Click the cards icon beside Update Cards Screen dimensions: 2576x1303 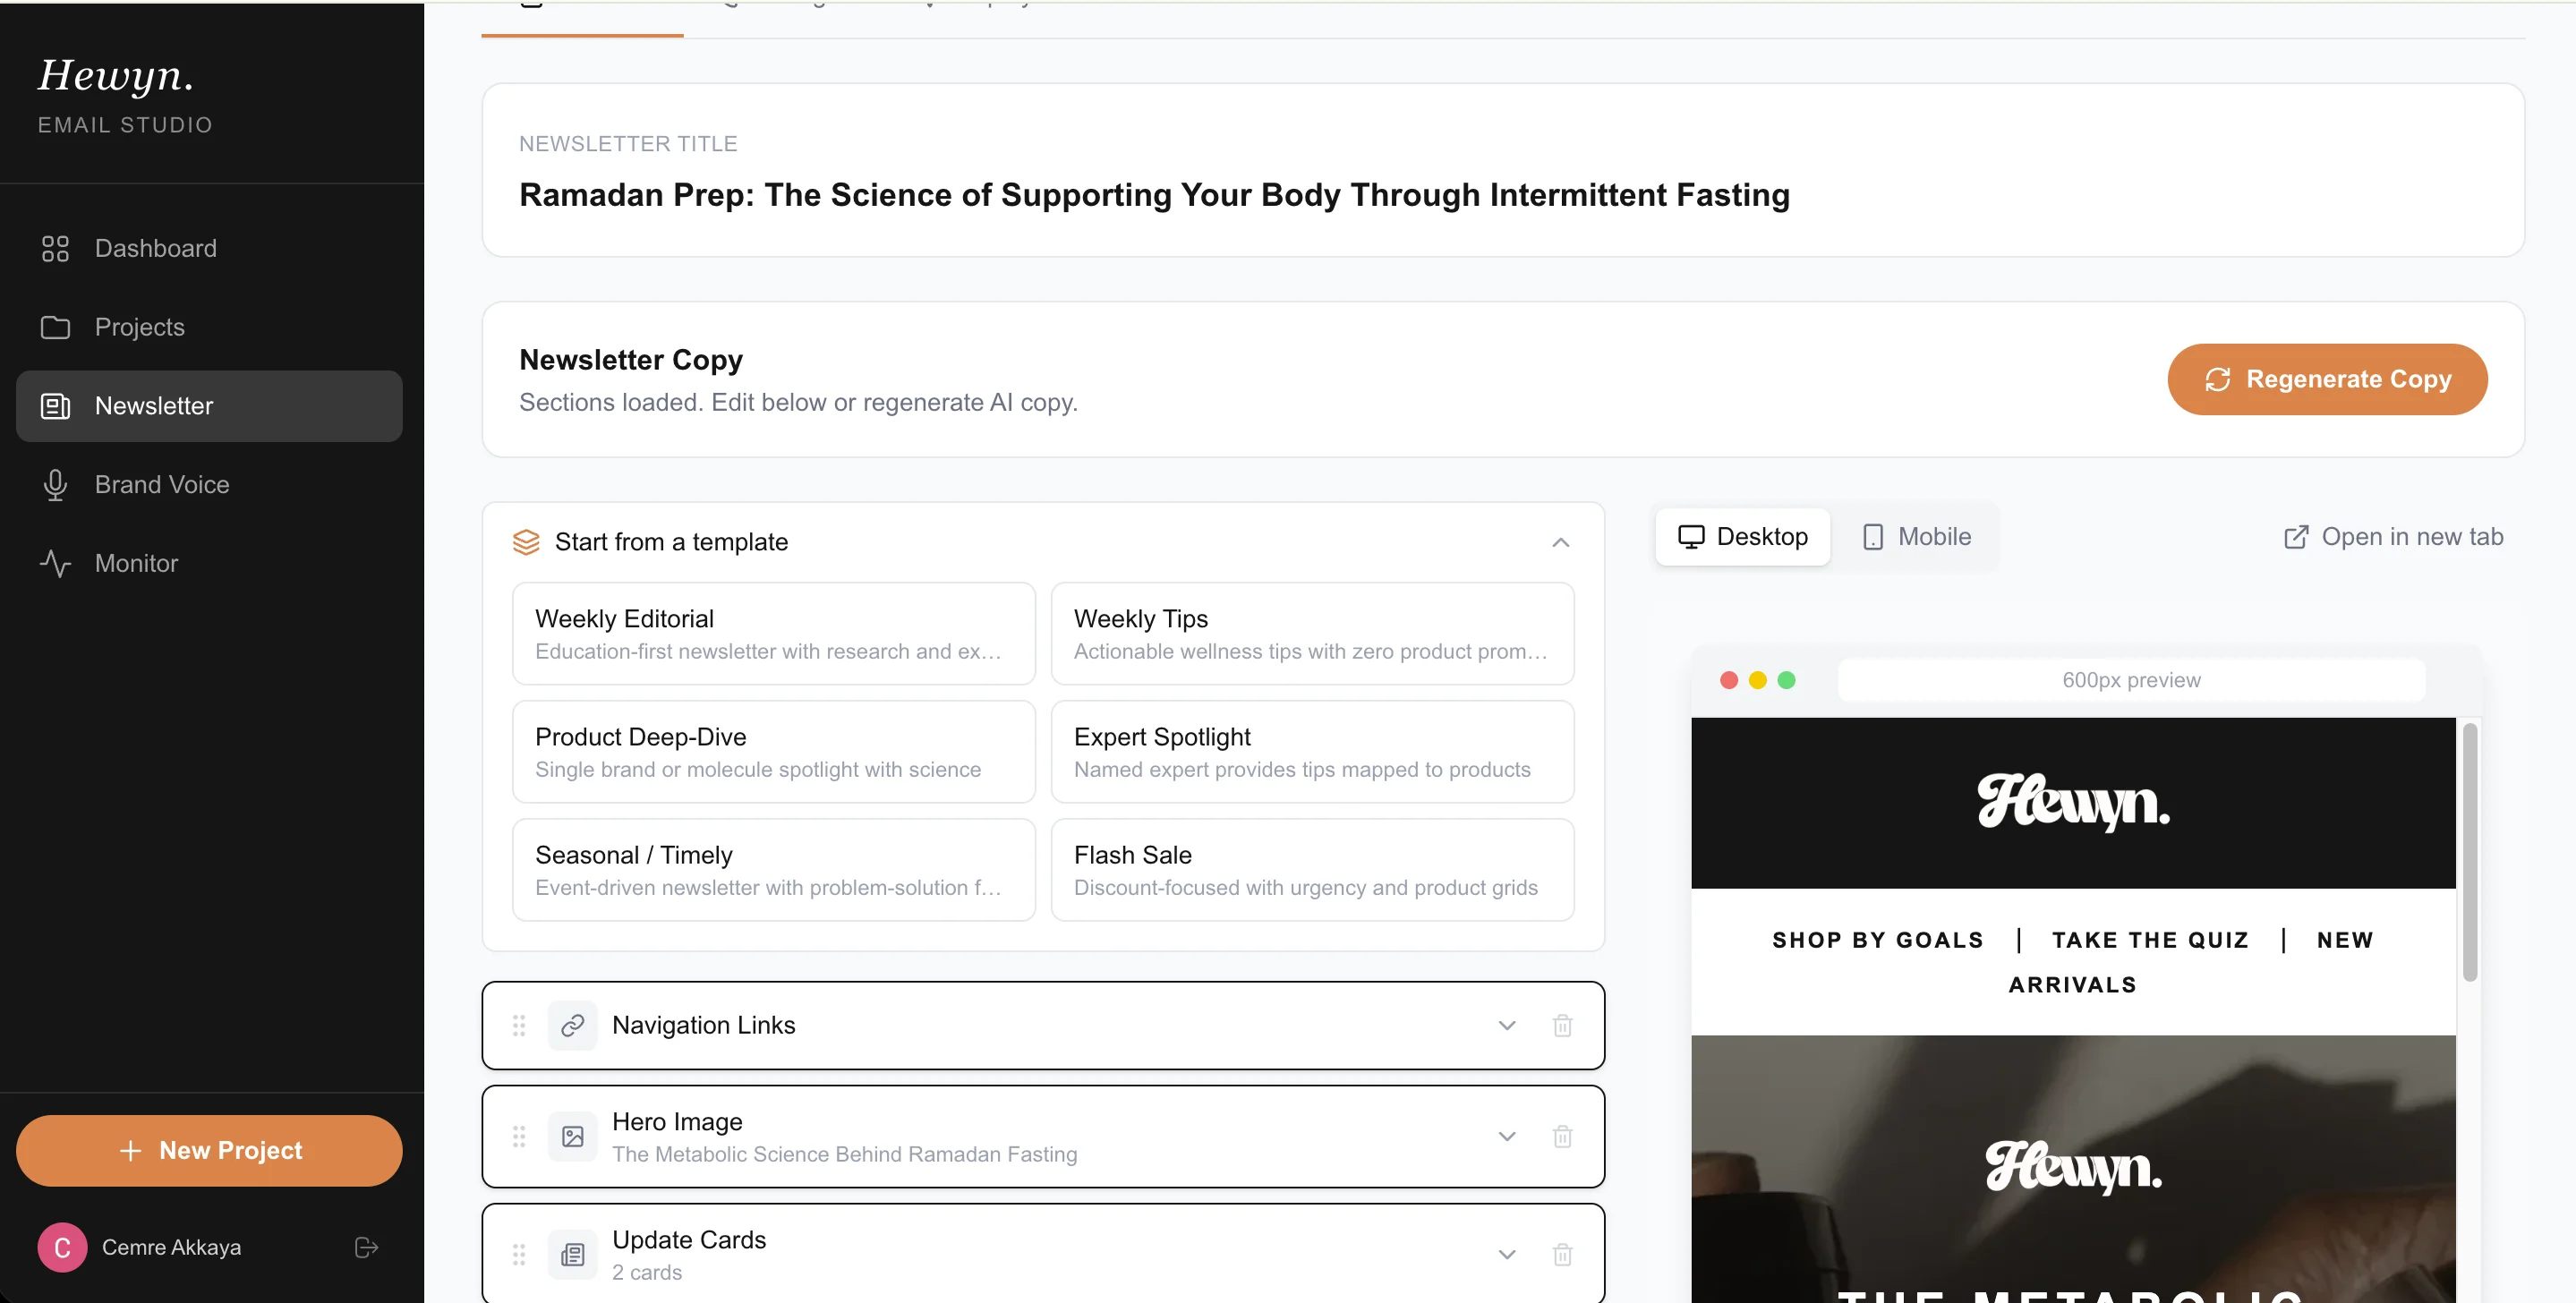click(x=573, y=1254)
